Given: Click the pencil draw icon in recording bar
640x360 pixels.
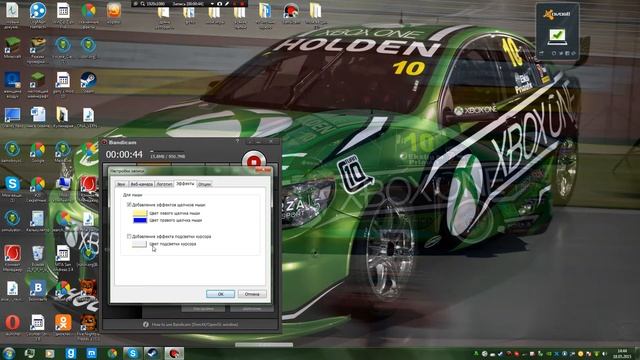Looking at the screenshot, I should click(227, 4).
